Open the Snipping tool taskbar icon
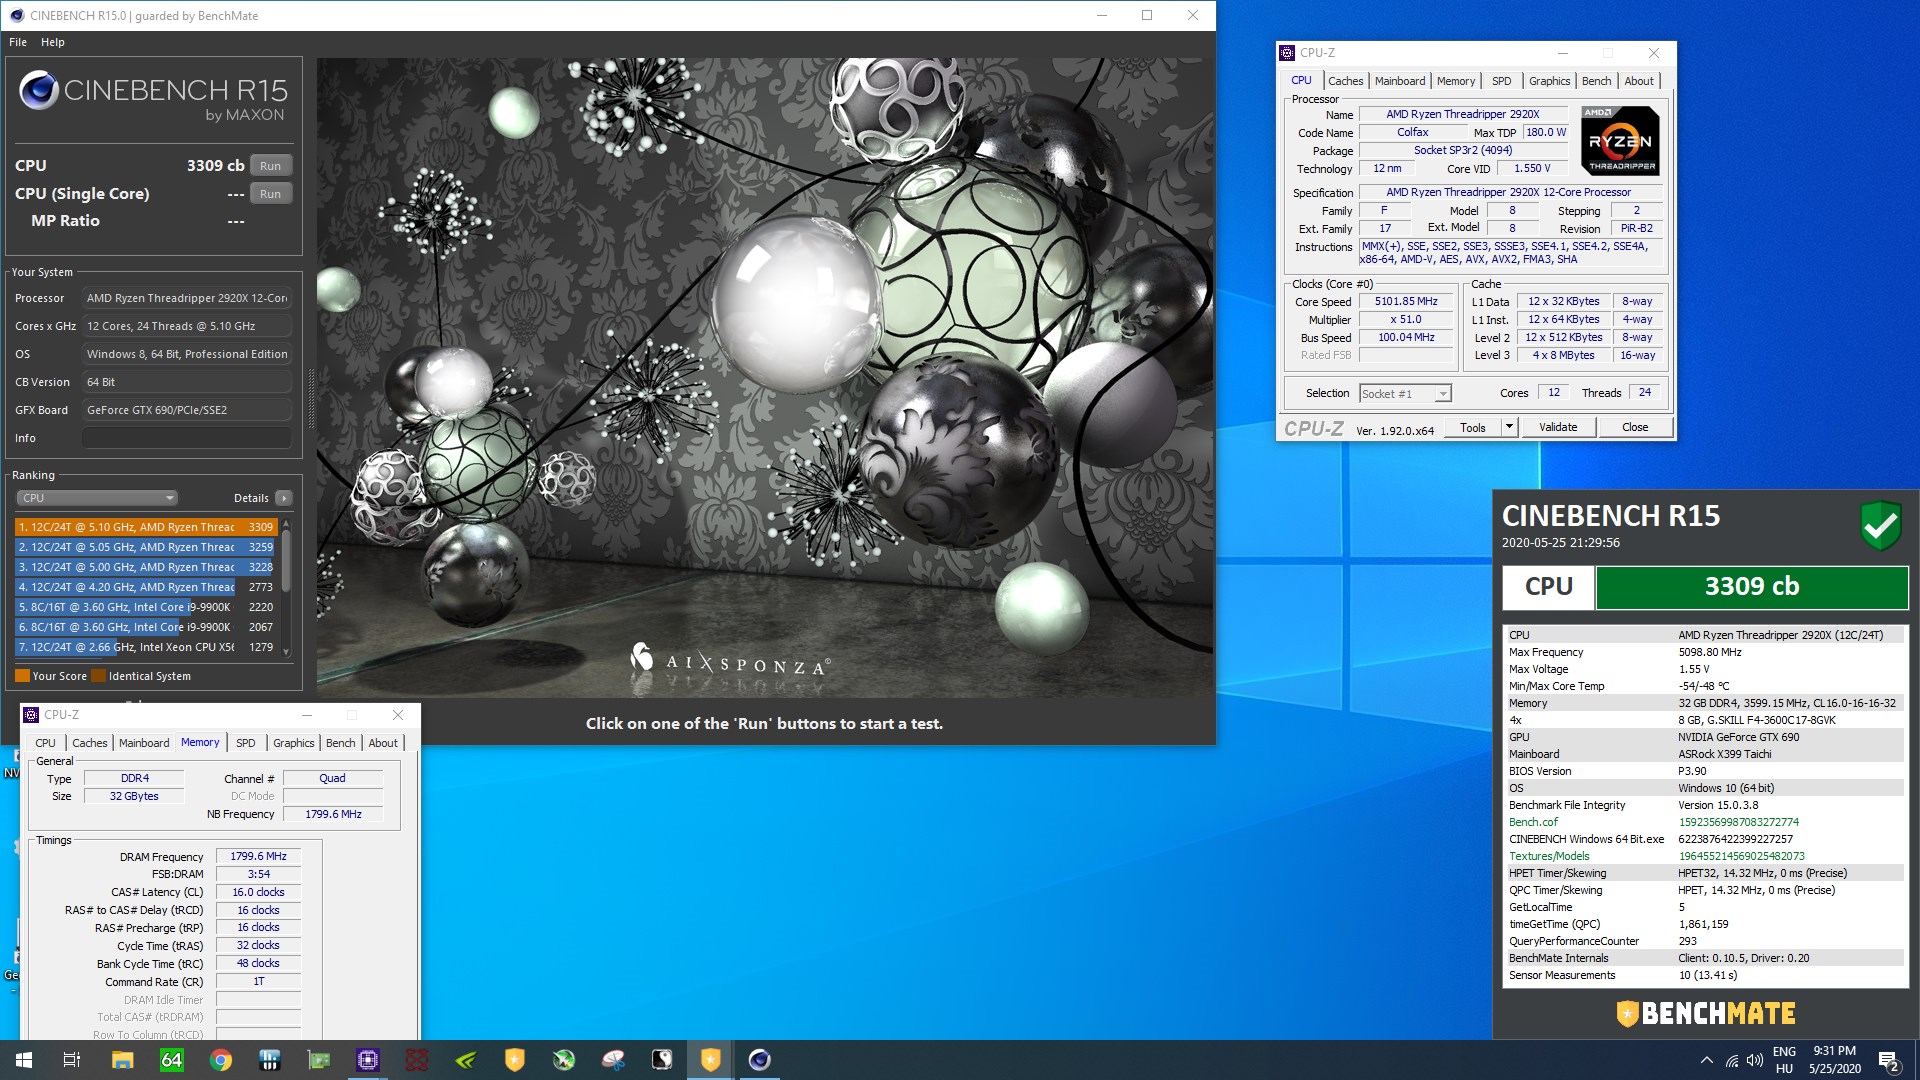The image size is (1920, 1080). coord(613,1060)
